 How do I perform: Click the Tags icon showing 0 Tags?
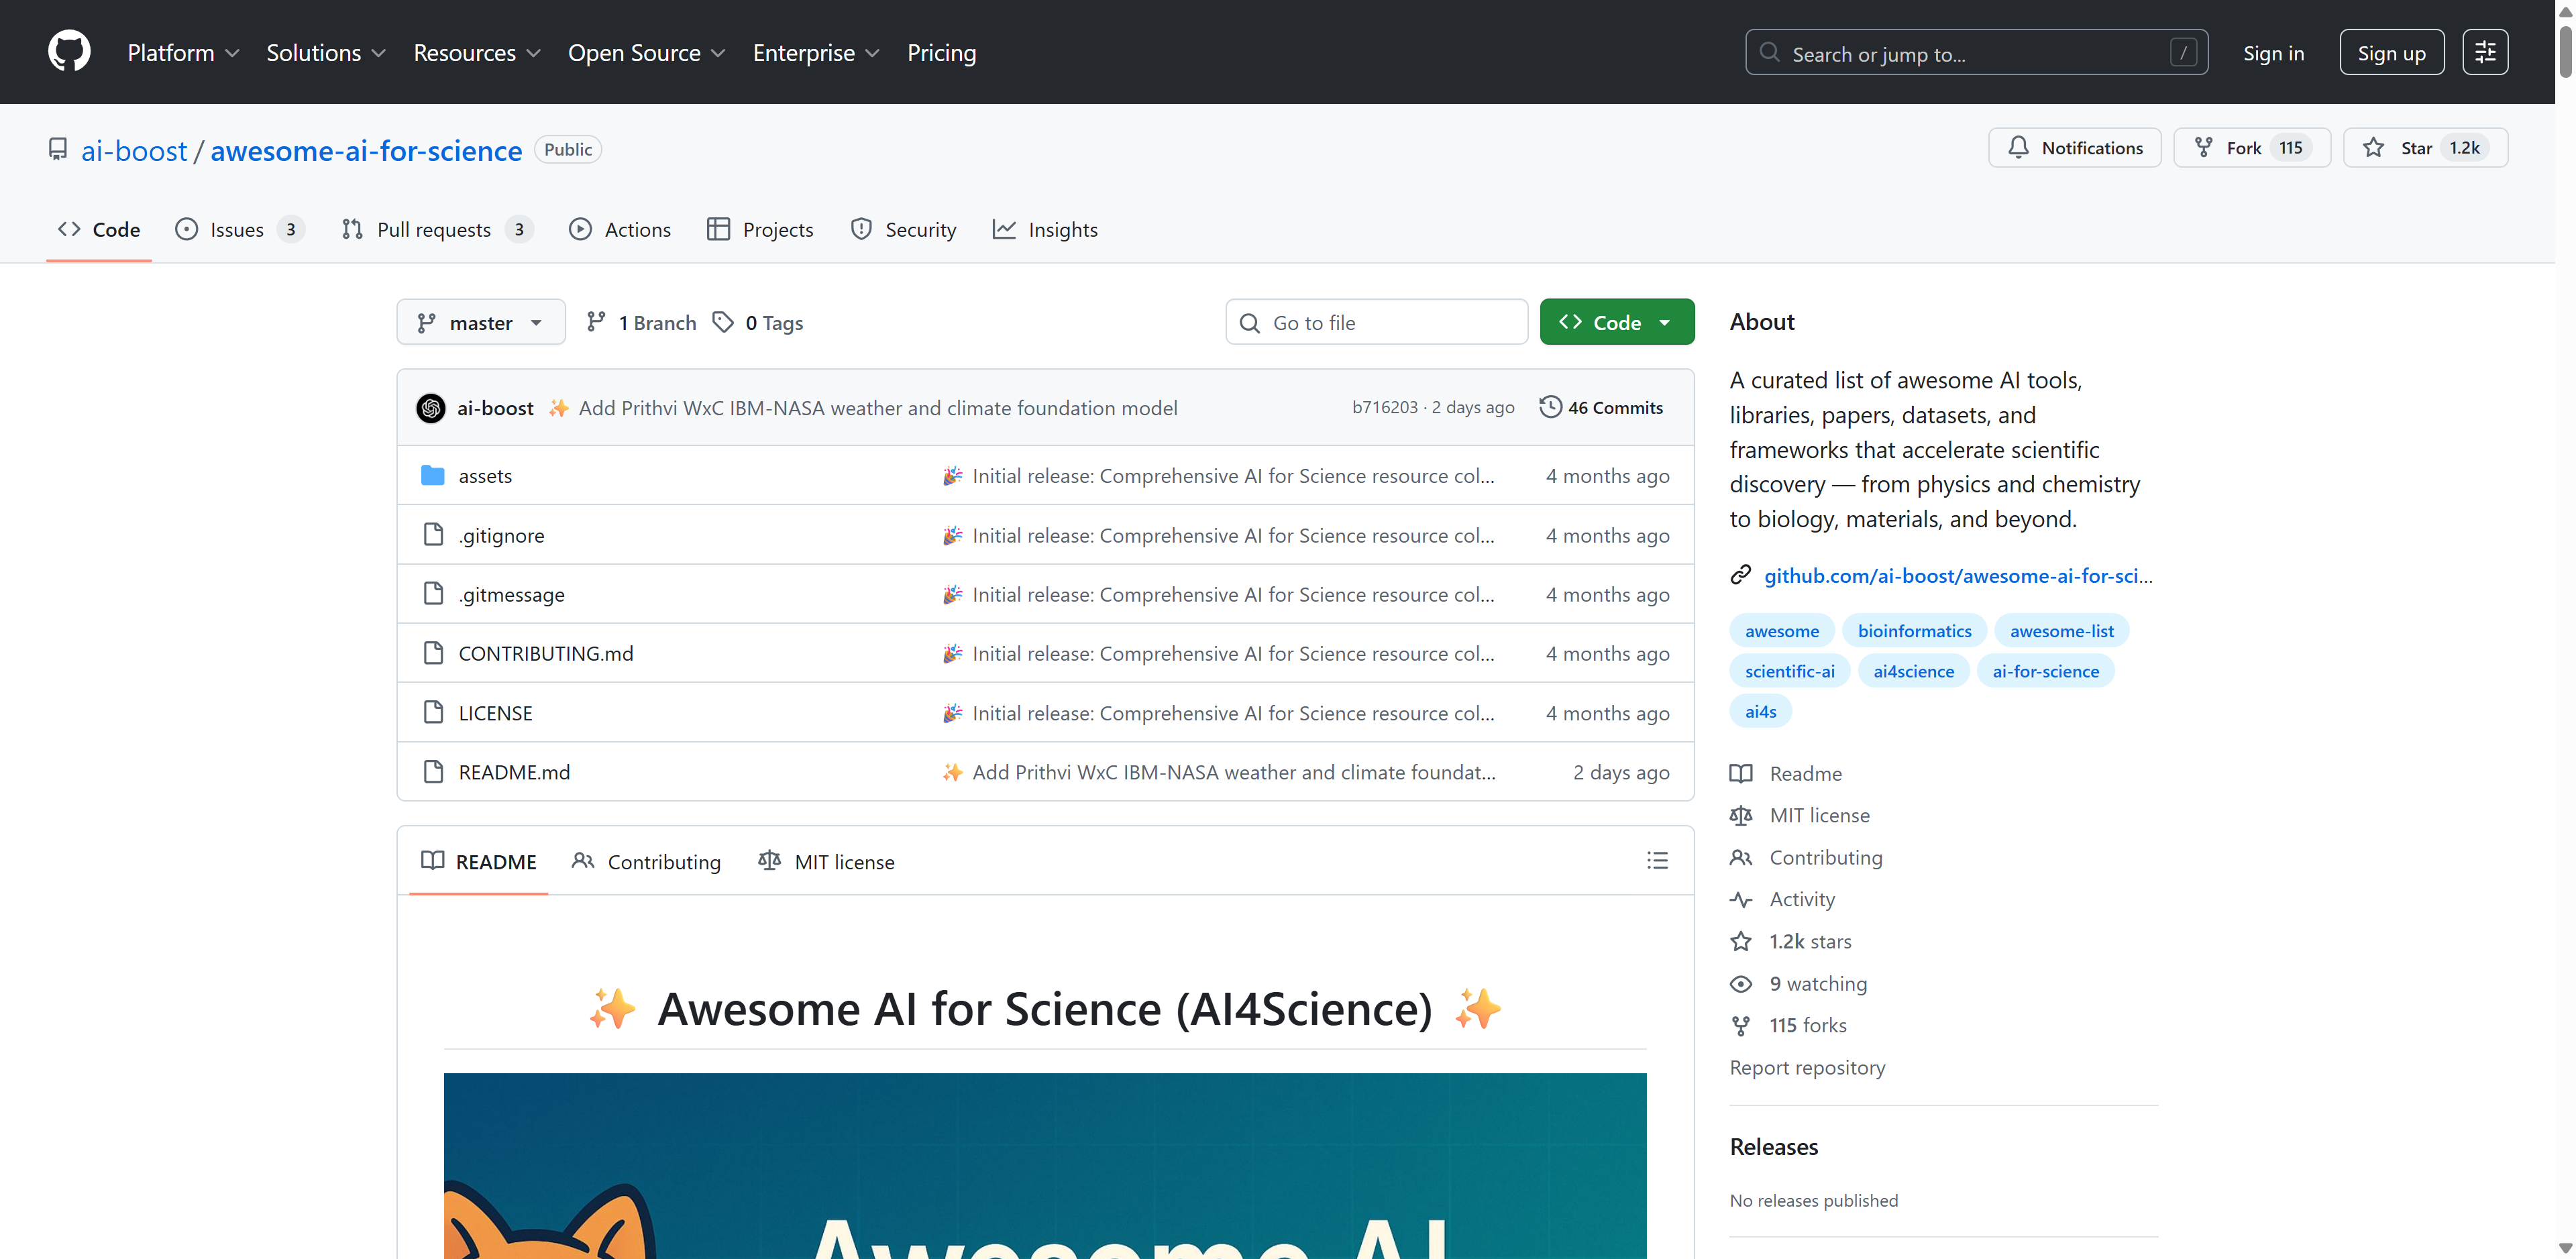[723, 322]
